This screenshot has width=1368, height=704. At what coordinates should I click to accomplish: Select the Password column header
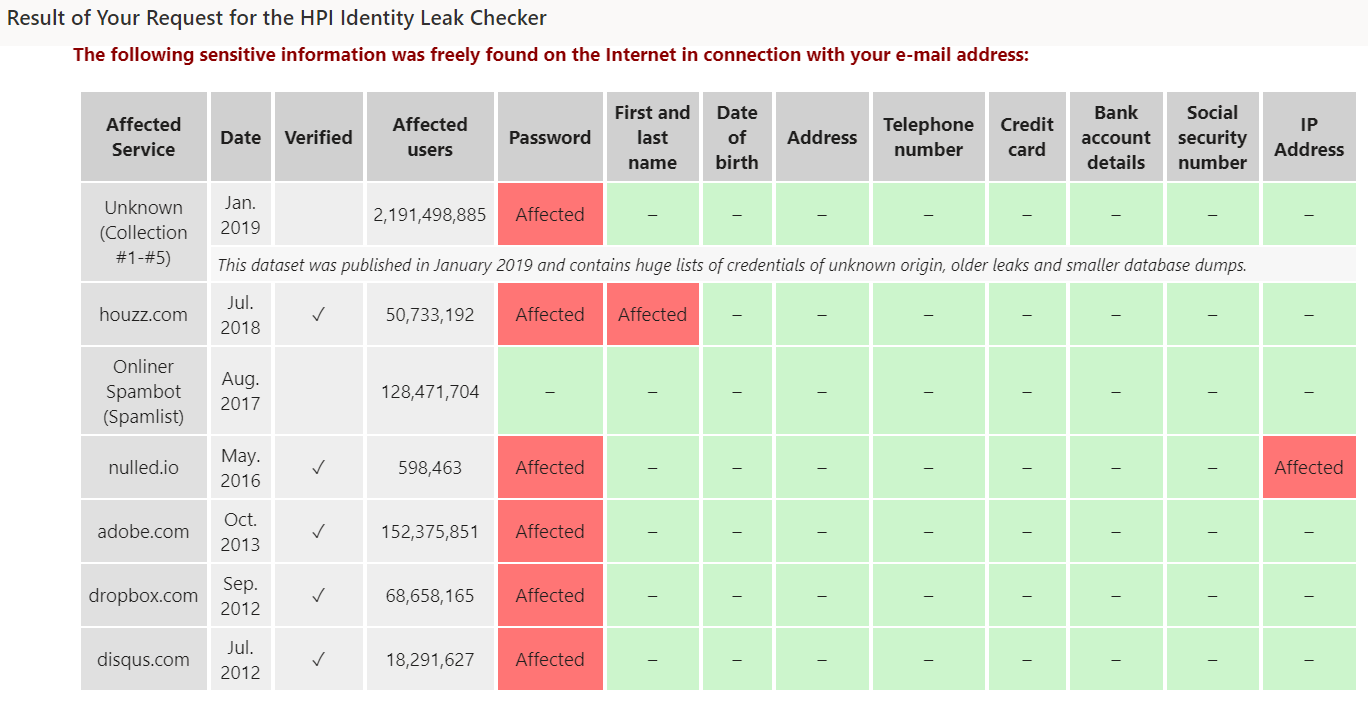tap(549, 137)
